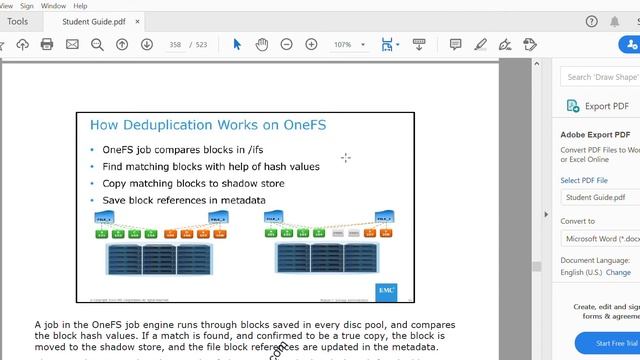This screenshot has width=640, height=360.
Task: Open the Window menu
Action: pos(53,6)
